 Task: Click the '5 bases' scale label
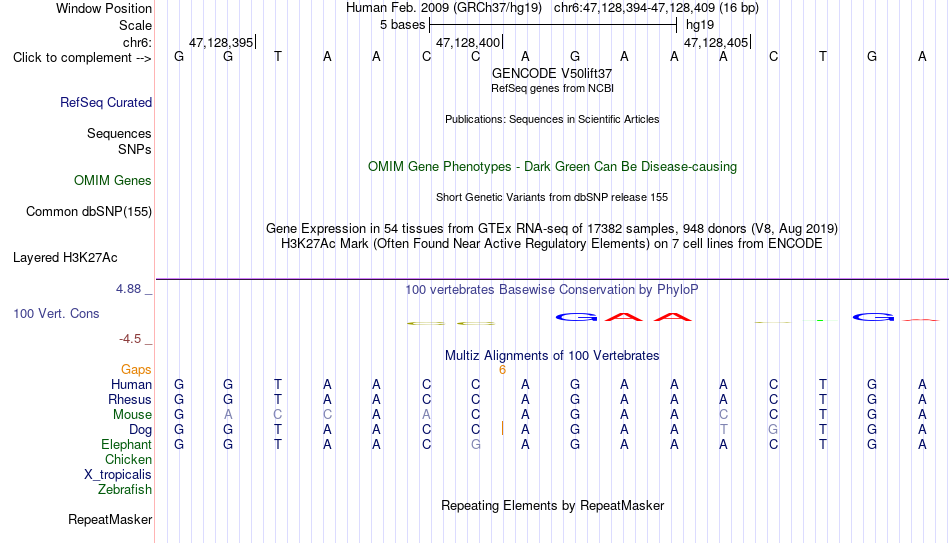[402, 25]
